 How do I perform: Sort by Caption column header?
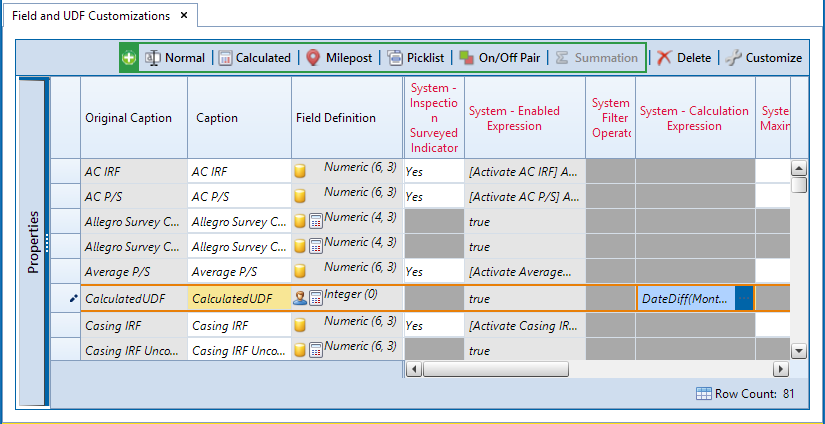click(239, 118)
